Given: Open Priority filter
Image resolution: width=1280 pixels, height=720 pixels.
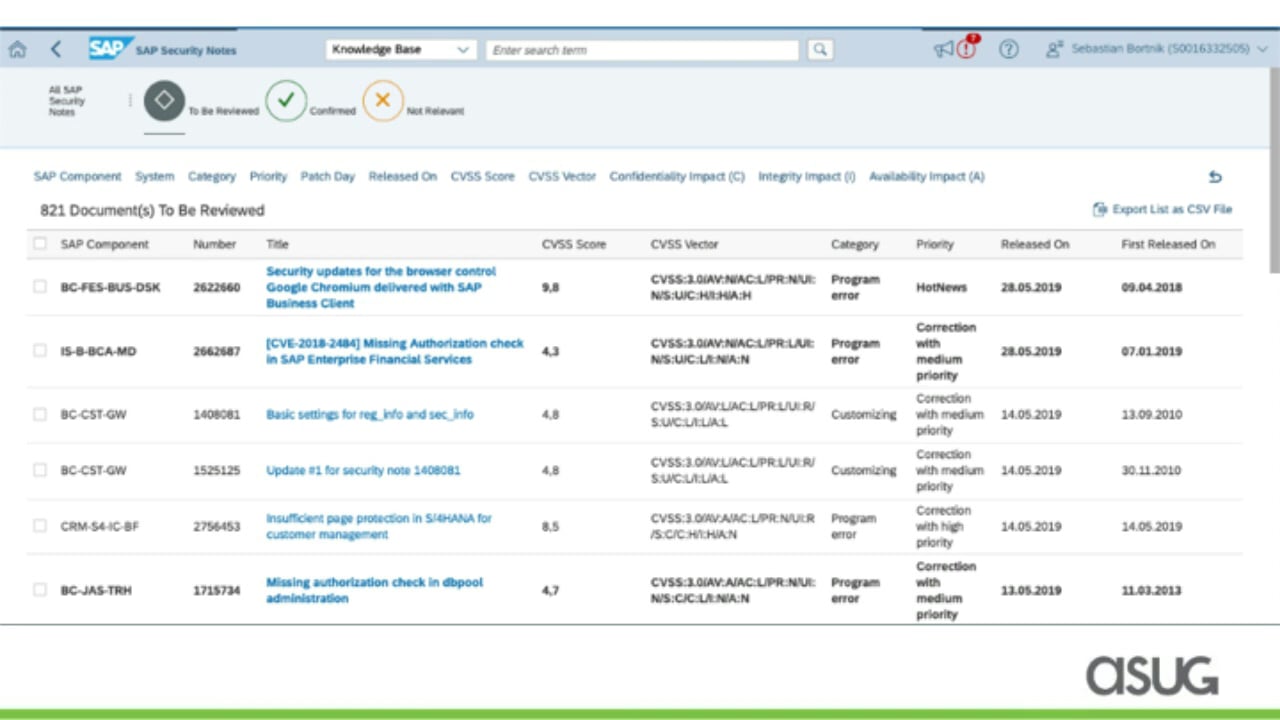Looking at the screenshot, I should click(268, 176).
